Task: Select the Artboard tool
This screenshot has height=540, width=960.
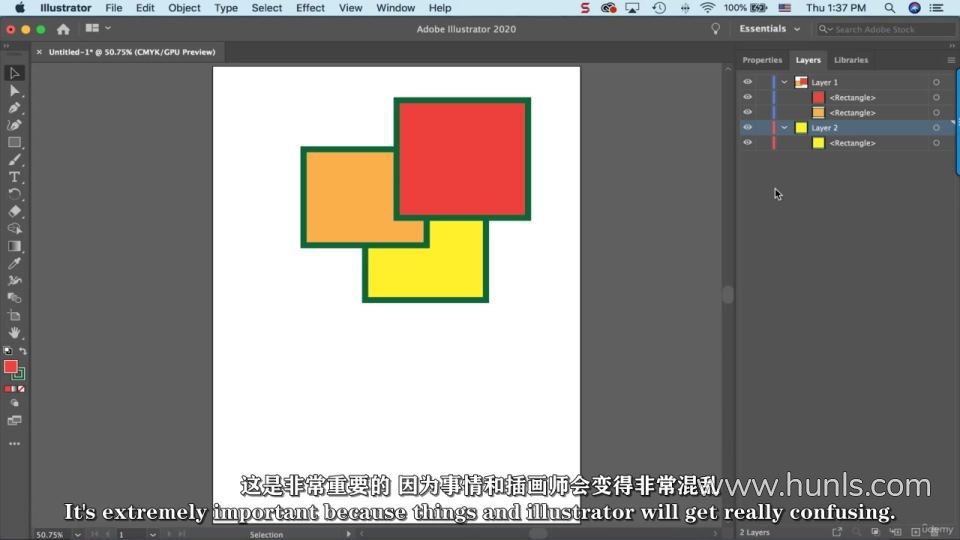Action: click(14, 315)
